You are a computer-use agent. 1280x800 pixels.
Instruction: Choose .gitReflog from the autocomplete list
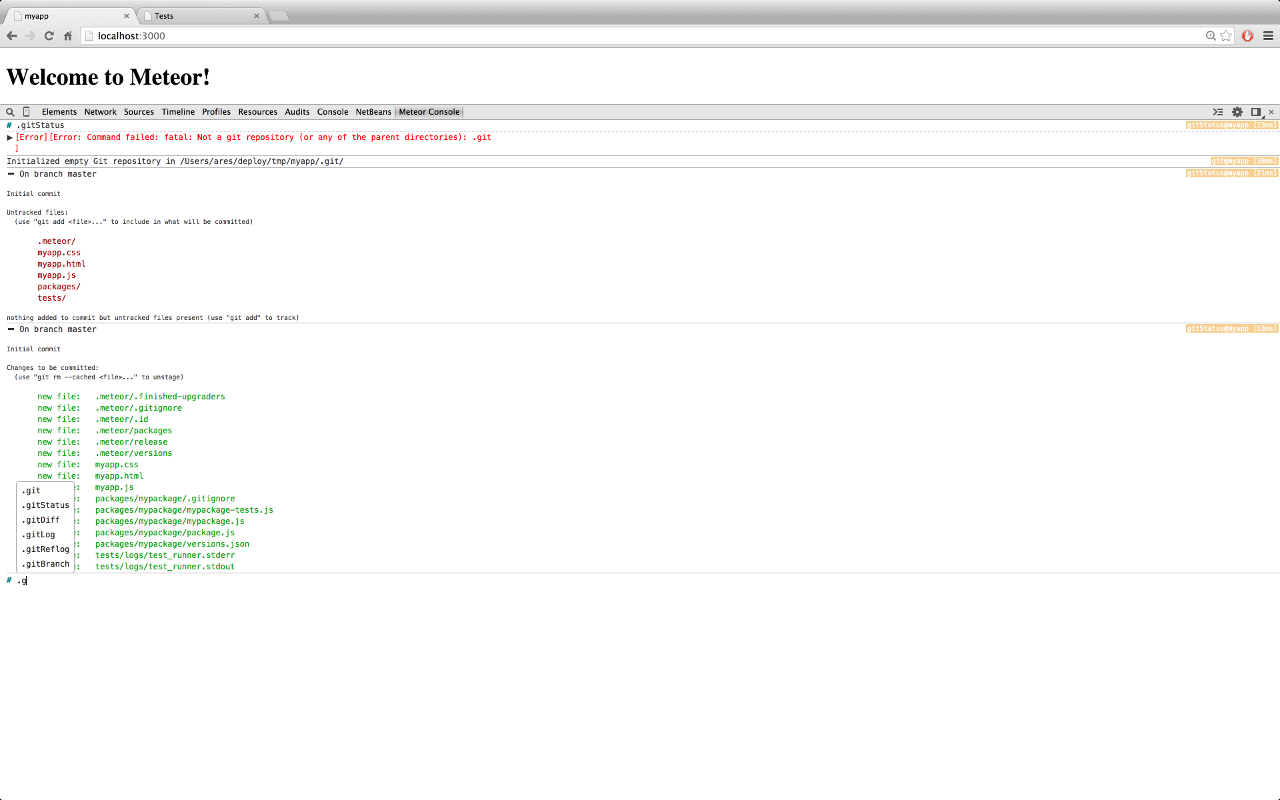[45, 549]
